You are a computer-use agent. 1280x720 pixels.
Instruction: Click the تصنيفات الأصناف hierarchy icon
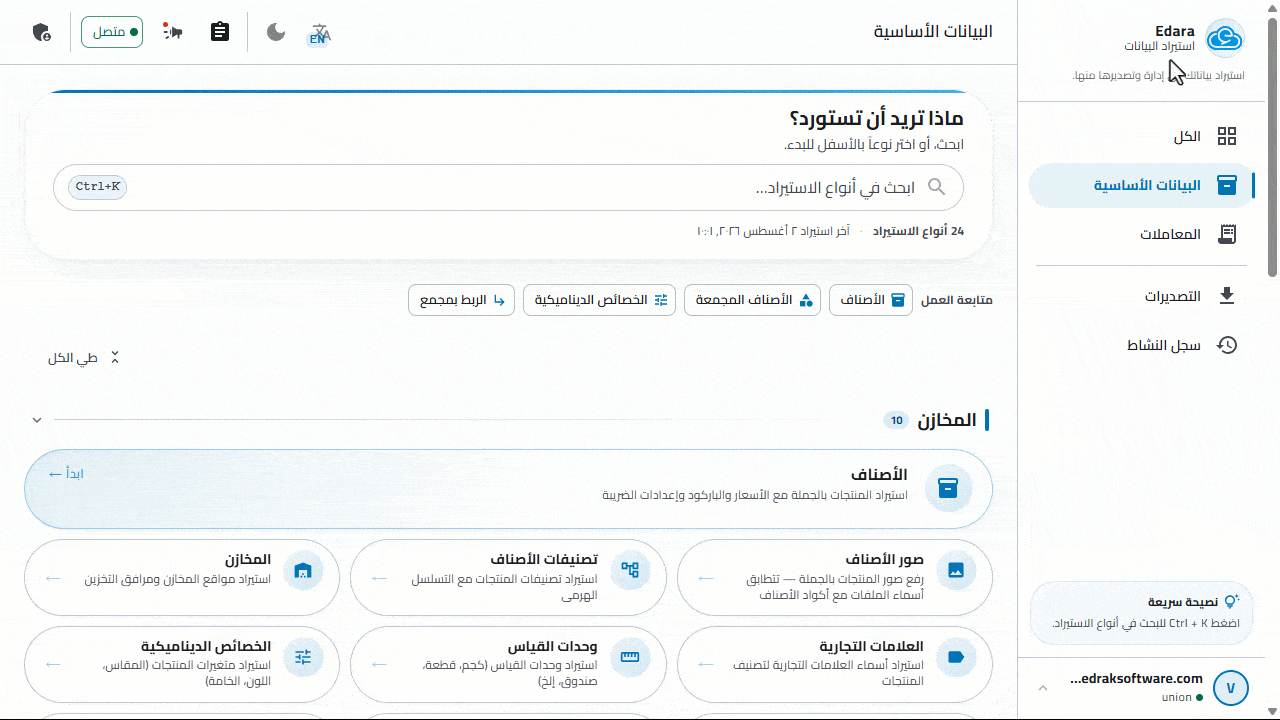(630, 571)
